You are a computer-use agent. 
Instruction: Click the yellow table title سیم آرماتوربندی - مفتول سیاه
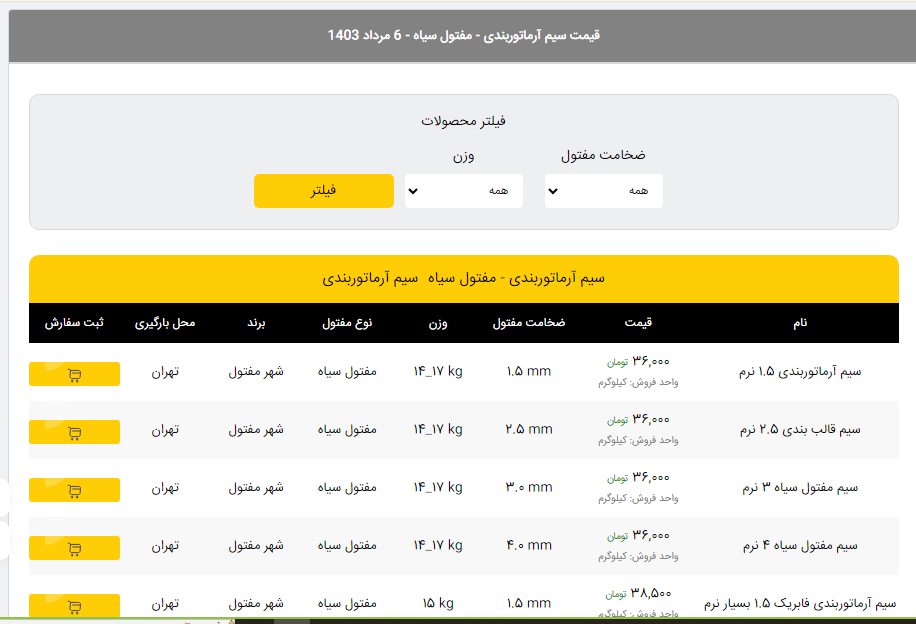[x=464, y=278]
